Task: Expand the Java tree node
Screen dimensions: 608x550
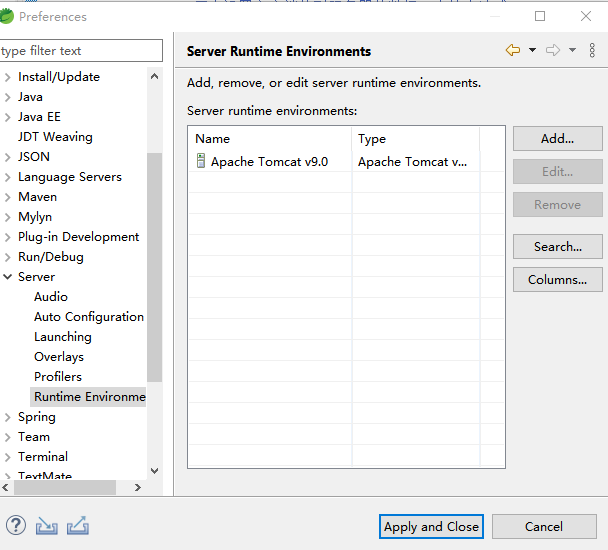Action: click(7, 97)
